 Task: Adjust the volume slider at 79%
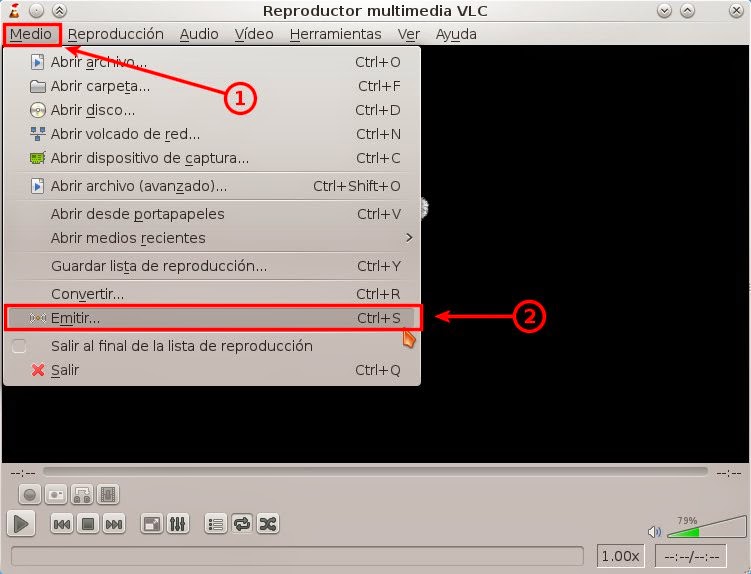706,527
